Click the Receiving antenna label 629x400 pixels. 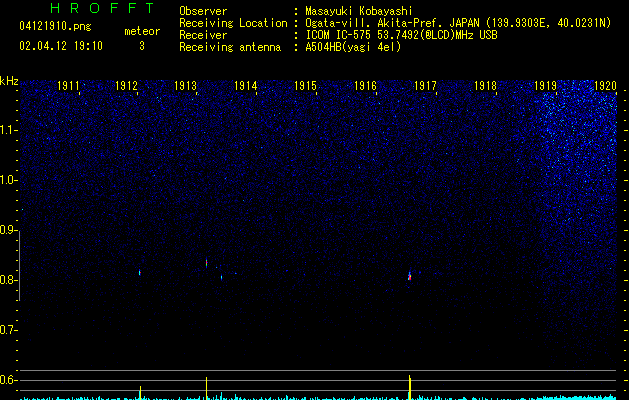[x=230, y=47]
